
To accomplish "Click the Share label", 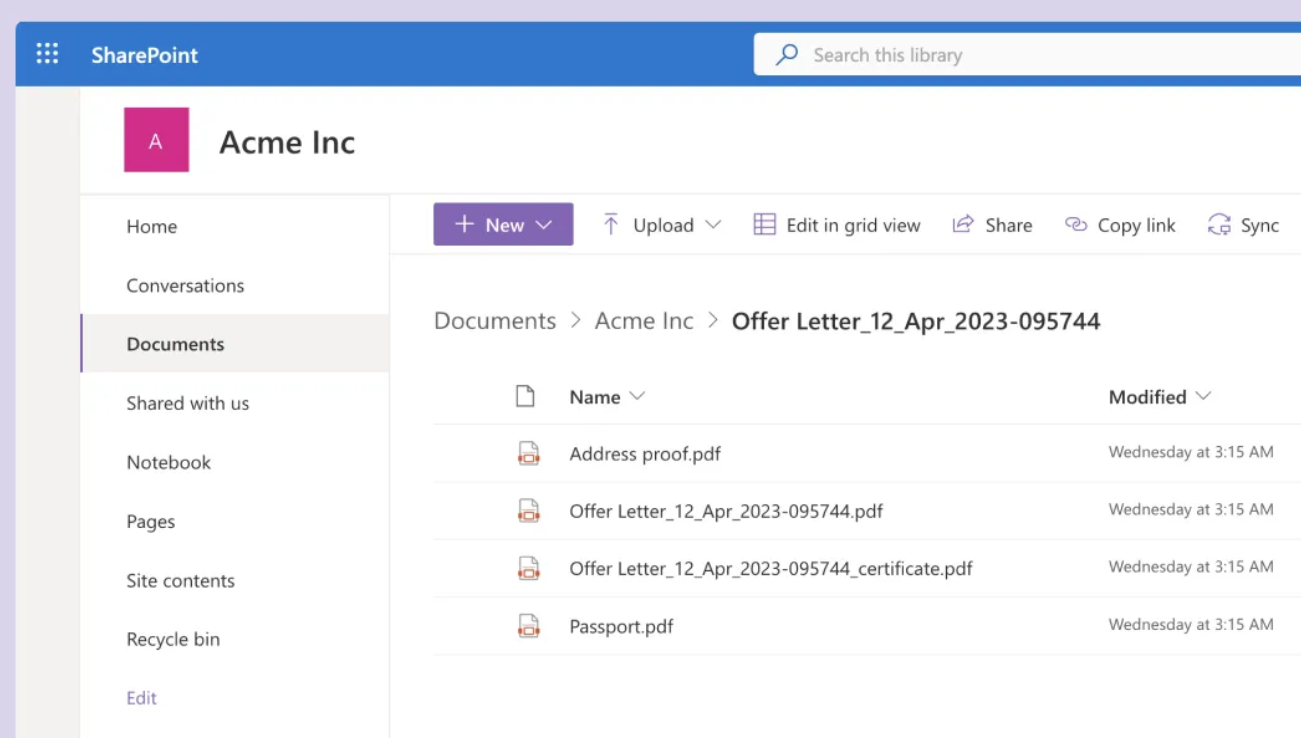I will click(1008, 225).
